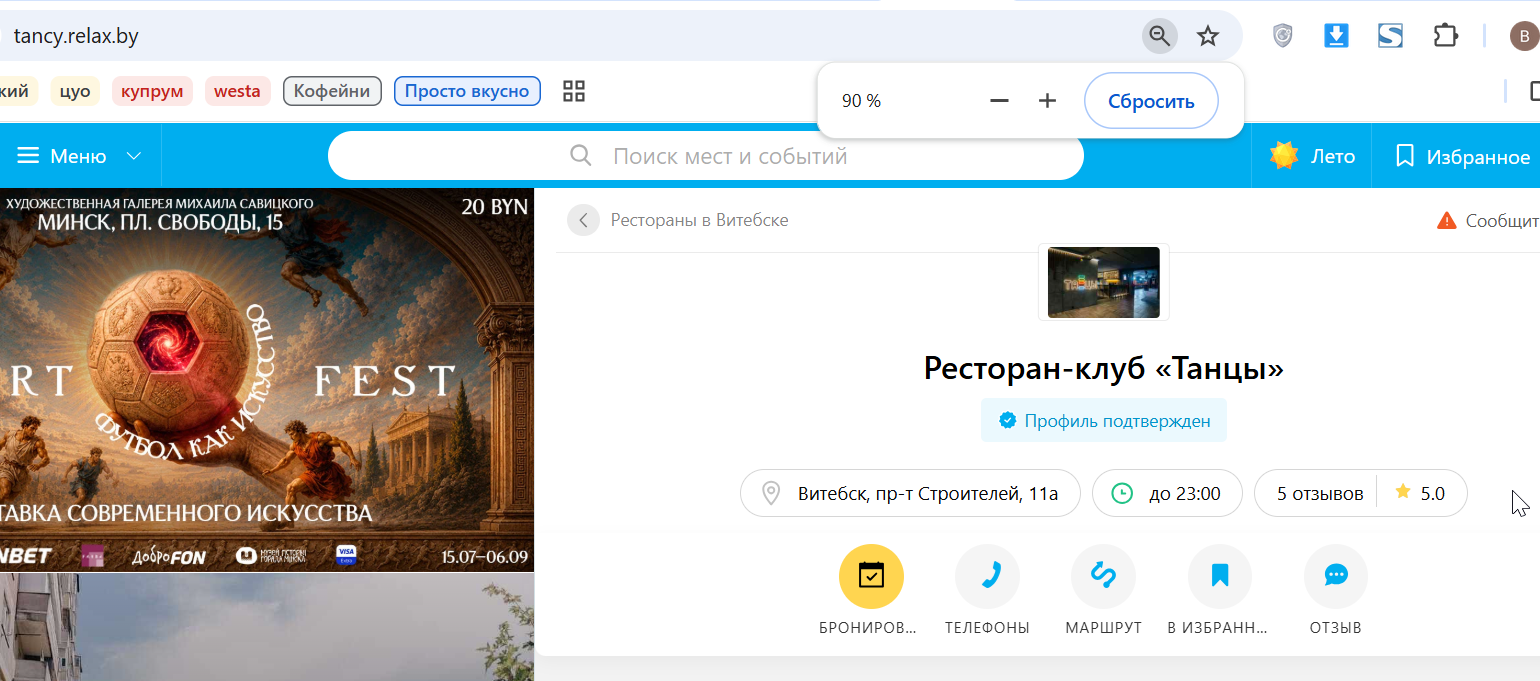Viewport: 1540px width, 681px height.
Task: Open the Art Fest exhibition banner
Action: coord(267,380)
